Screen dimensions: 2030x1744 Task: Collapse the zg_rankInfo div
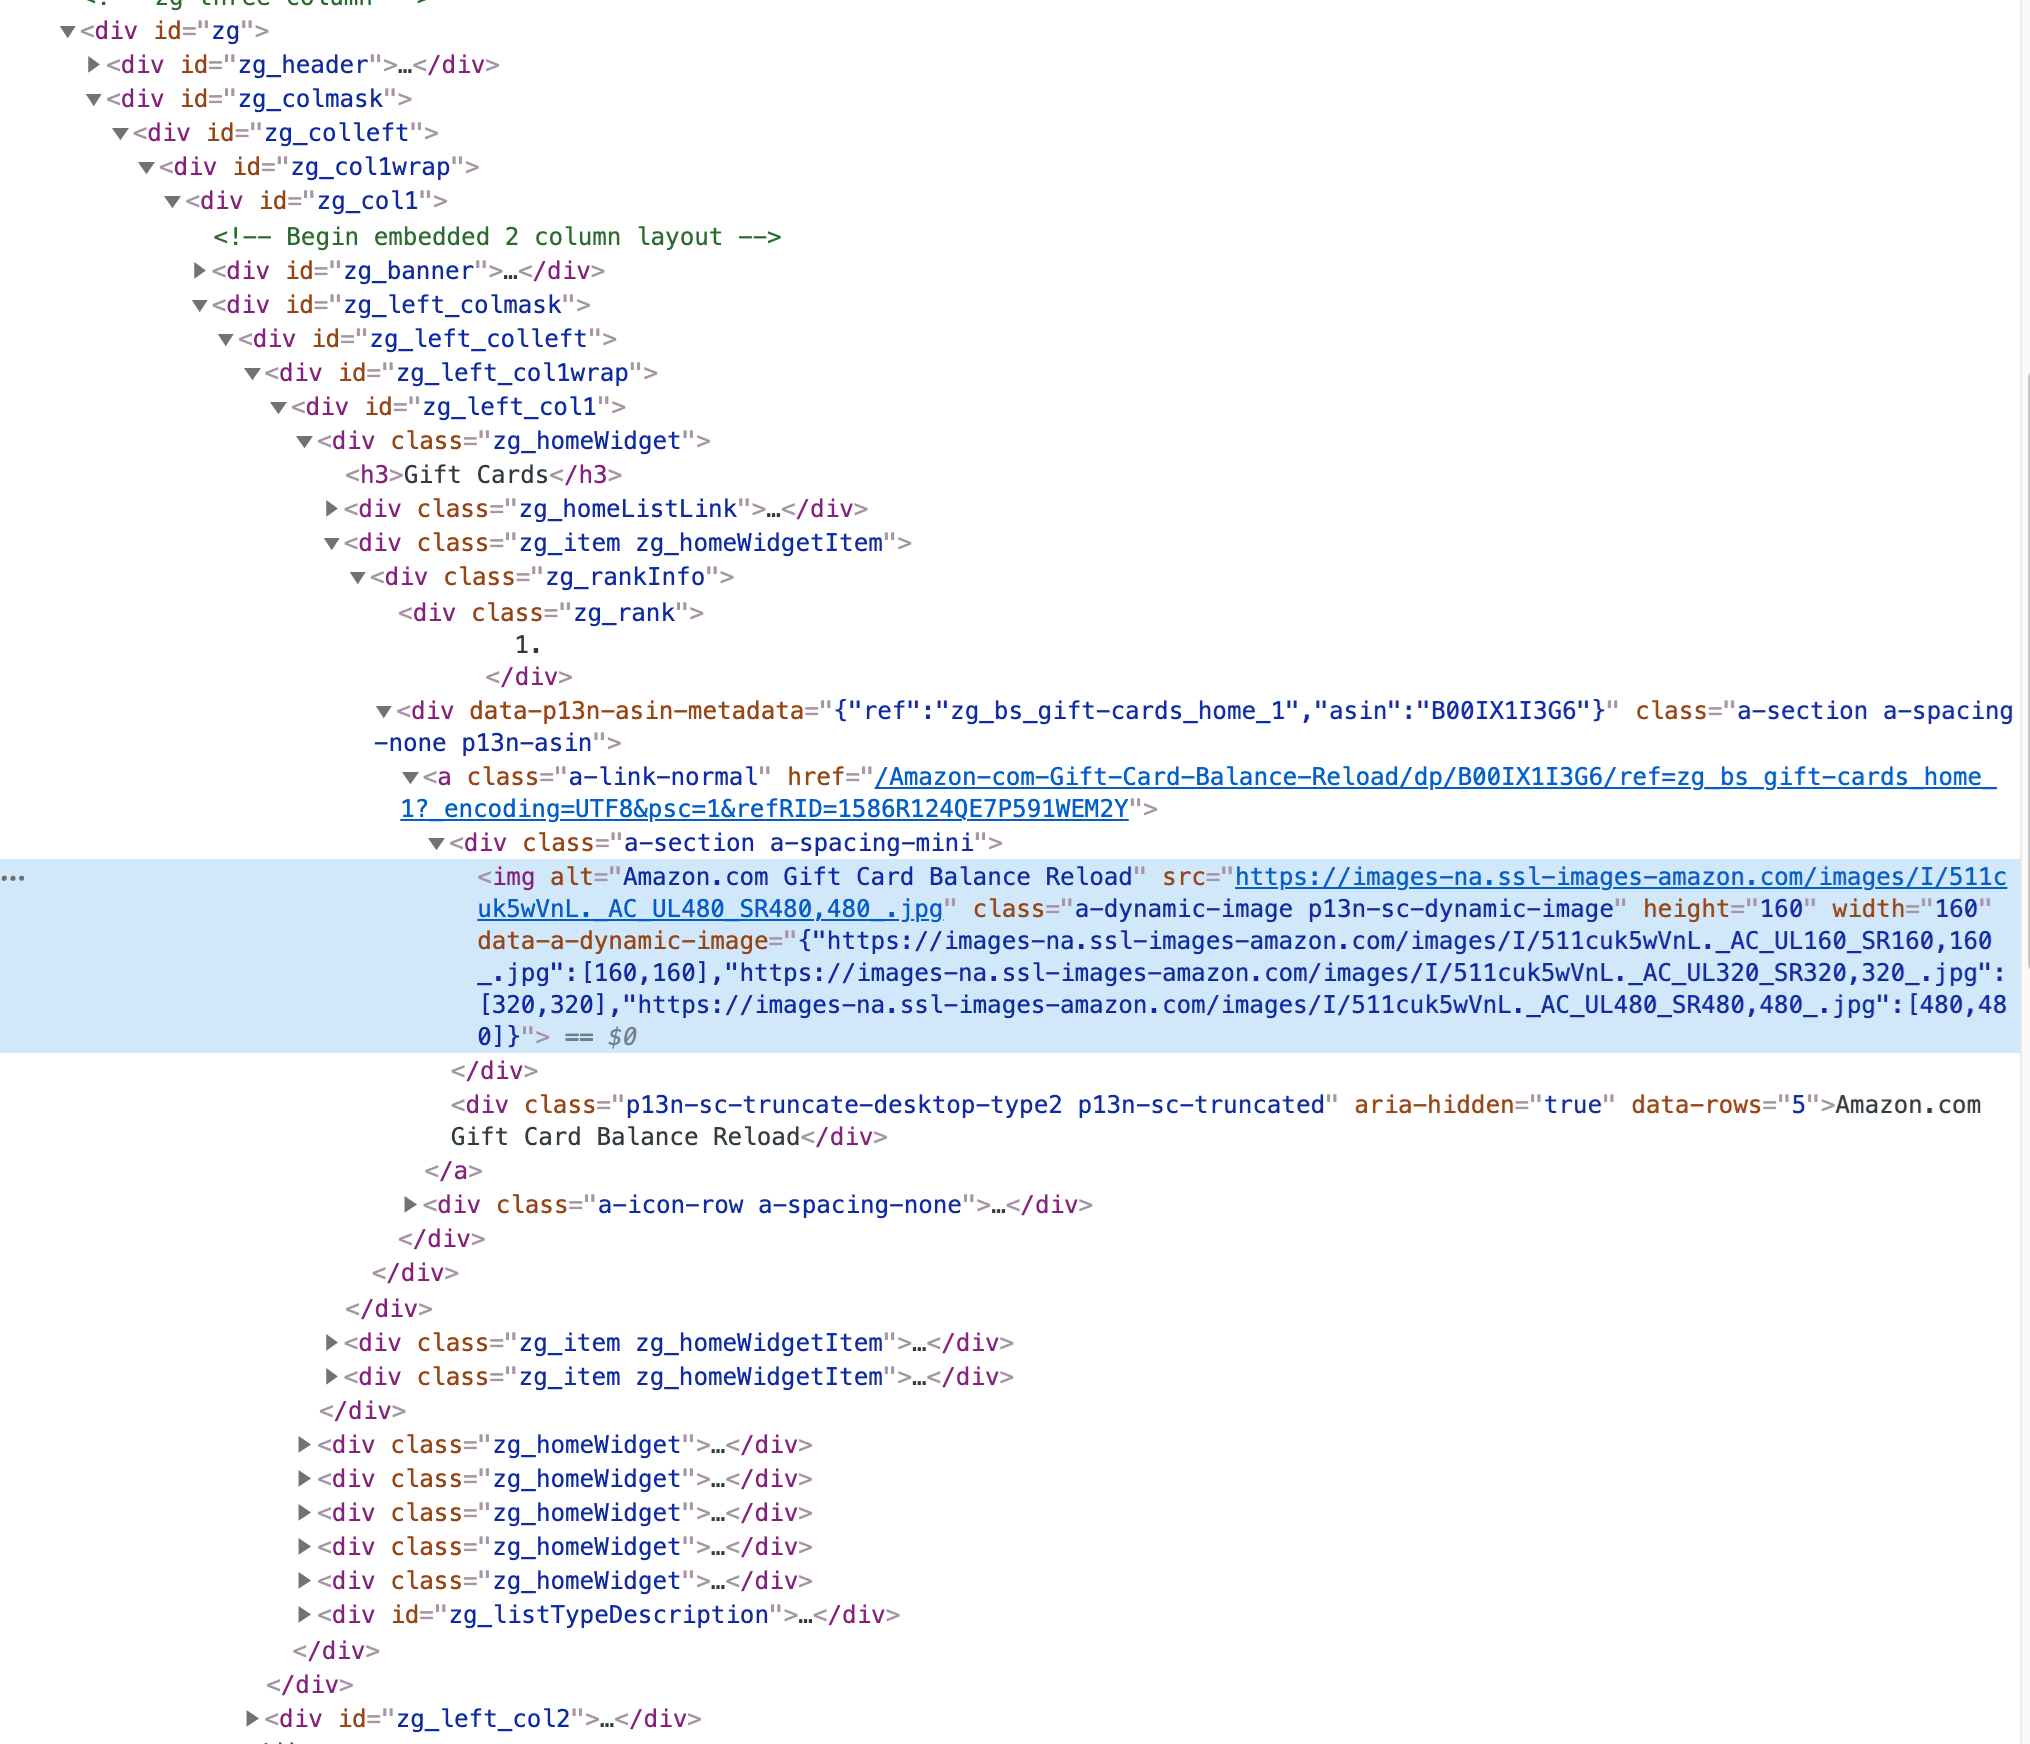coord(358,577)
